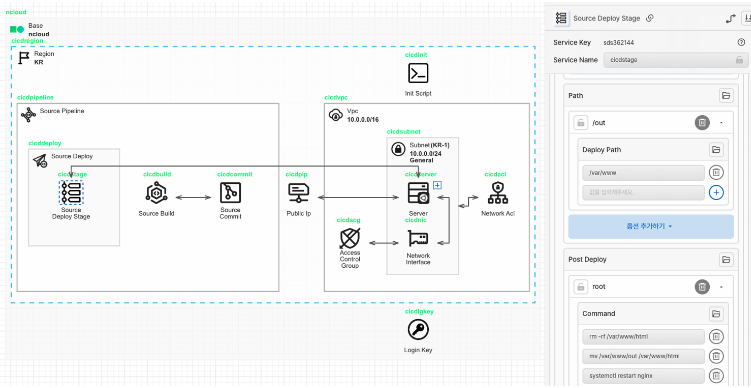Screen dimensions: 751x388
Task: Select the Access Control Group icon
Action: (x=350, y=238)
